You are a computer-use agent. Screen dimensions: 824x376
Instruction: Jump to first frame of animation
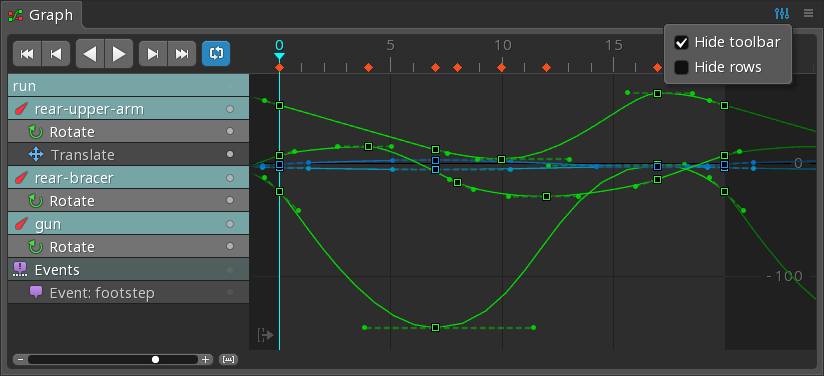coord(27,54)
